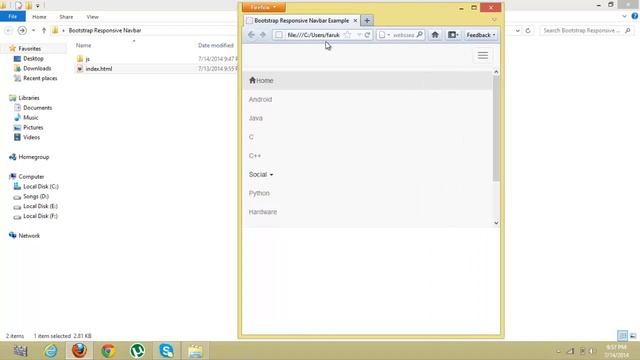Viewport: 640px width, 360px height.
Task: Open the View ribbon tab in Explorer
Action: coord(93,17)
